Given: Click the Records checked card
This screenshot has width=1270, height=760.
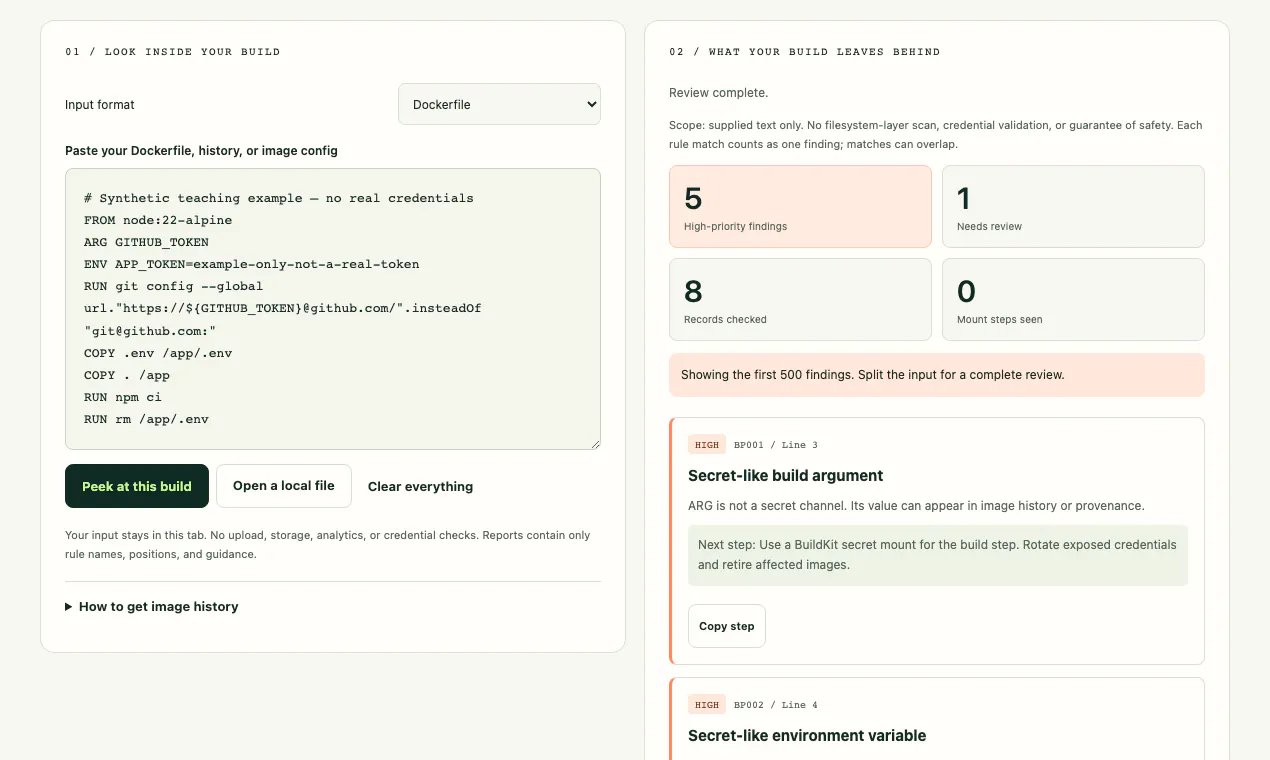Looking at the screenshot, I should coord(800,300).
